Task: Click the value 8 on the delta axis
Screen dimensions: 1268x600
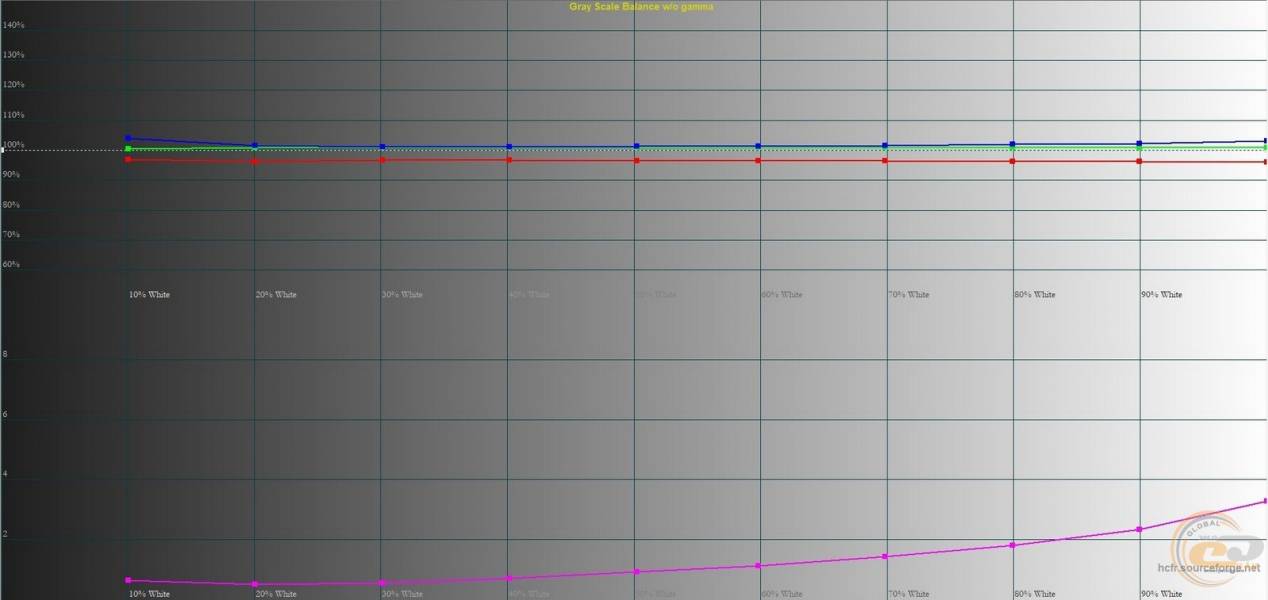Action: point(6,355)
